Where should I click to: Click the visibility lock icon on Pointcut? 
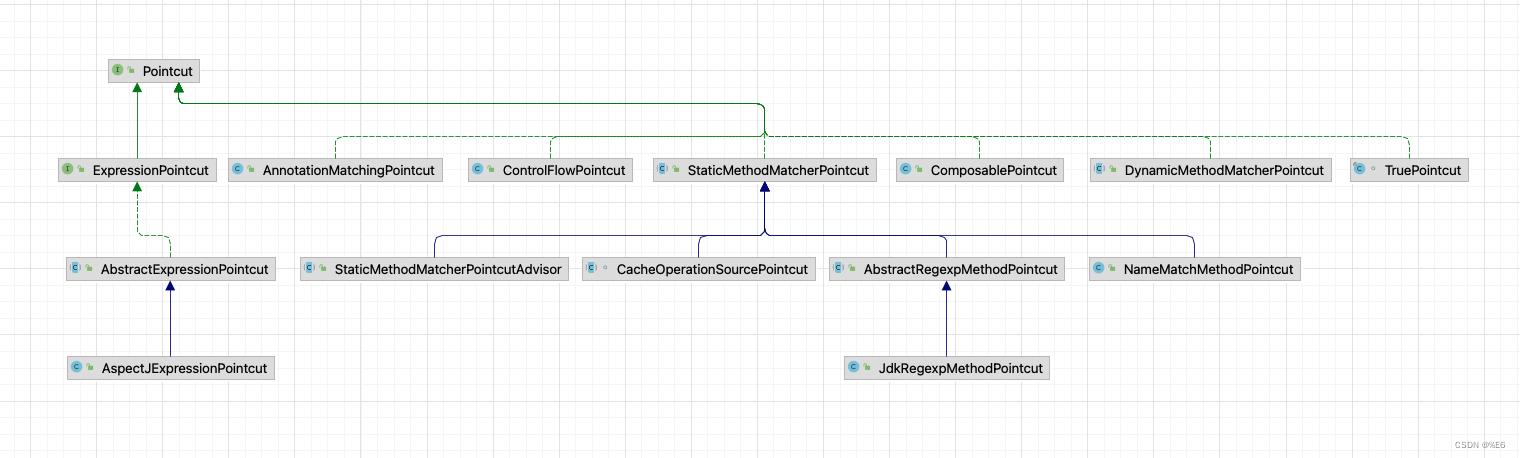[131, 71]
